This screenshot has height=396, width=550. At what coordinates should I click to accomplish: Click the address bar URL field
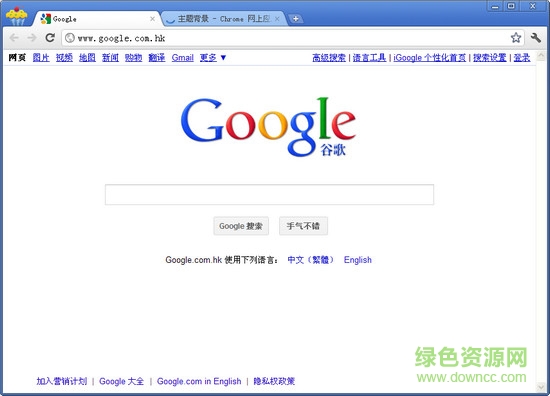293,38
